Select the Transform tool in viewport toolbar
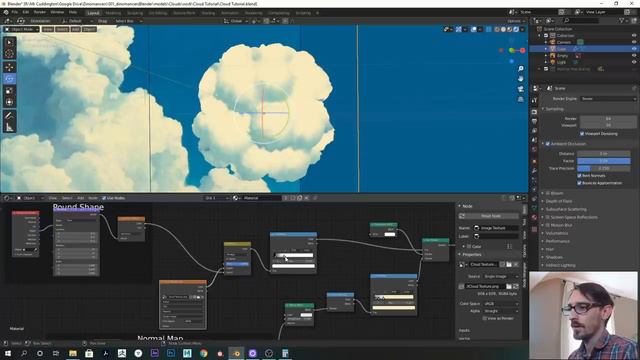 click(x=9, y=102)
